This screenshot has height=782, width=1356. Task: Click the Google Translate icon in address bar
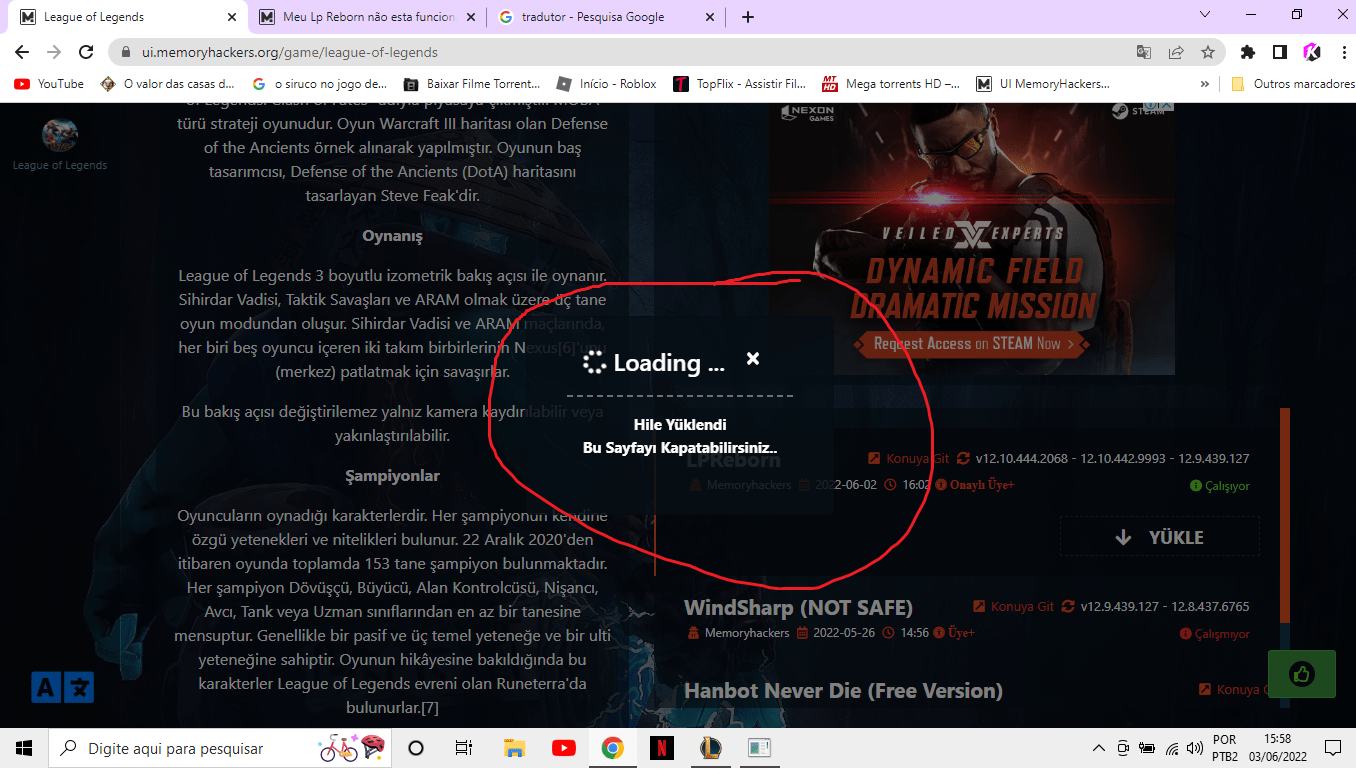click(1144, 52)
